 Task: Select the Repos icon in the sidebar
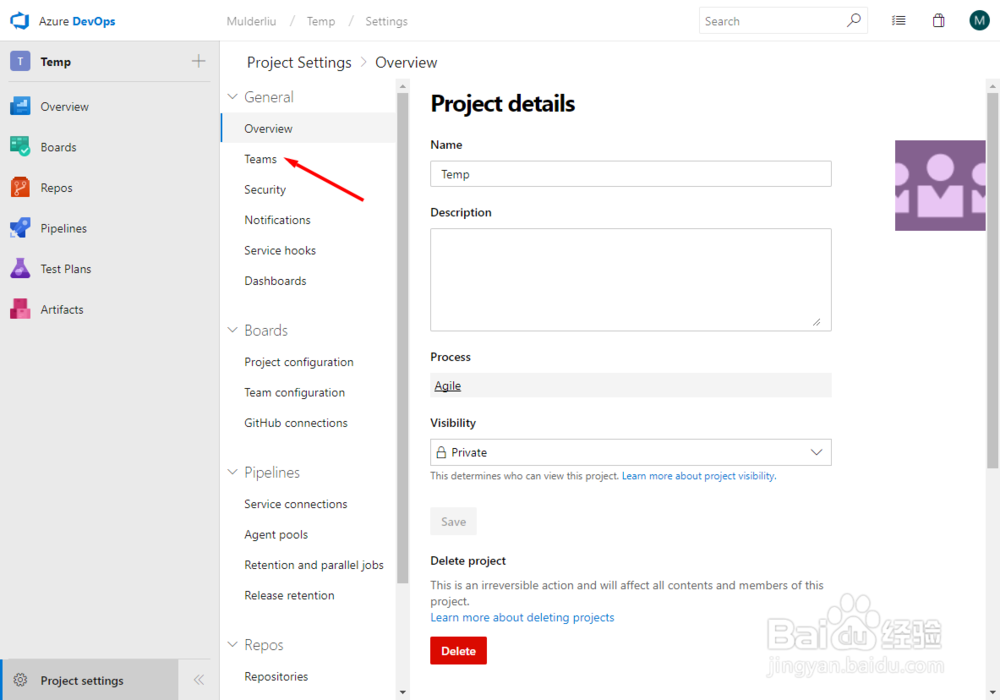pyautogui.click(x=22, y=187)
